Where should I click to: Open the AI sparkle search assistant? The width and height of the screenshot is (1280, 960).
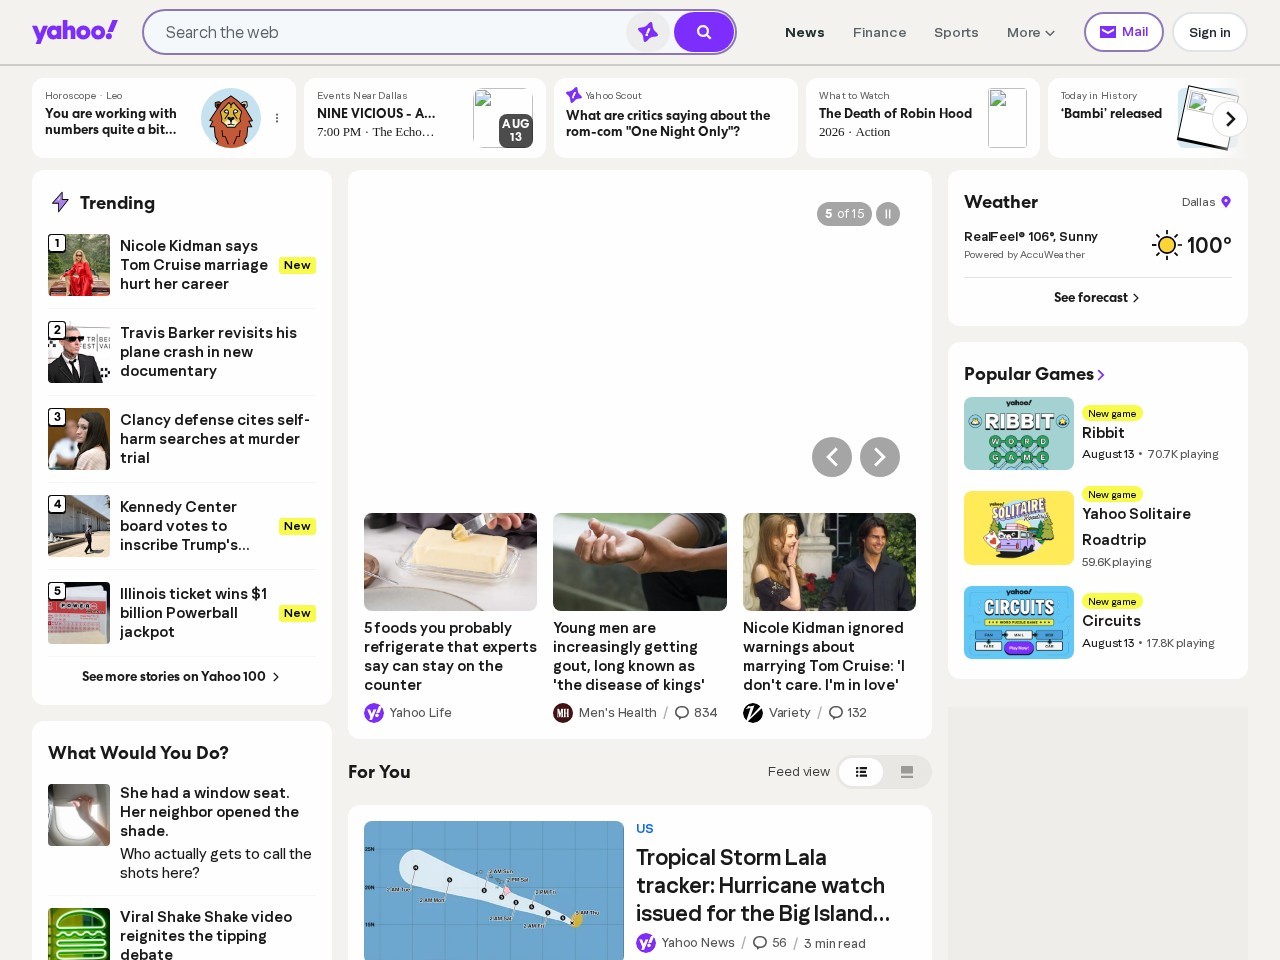coord(648,32)
